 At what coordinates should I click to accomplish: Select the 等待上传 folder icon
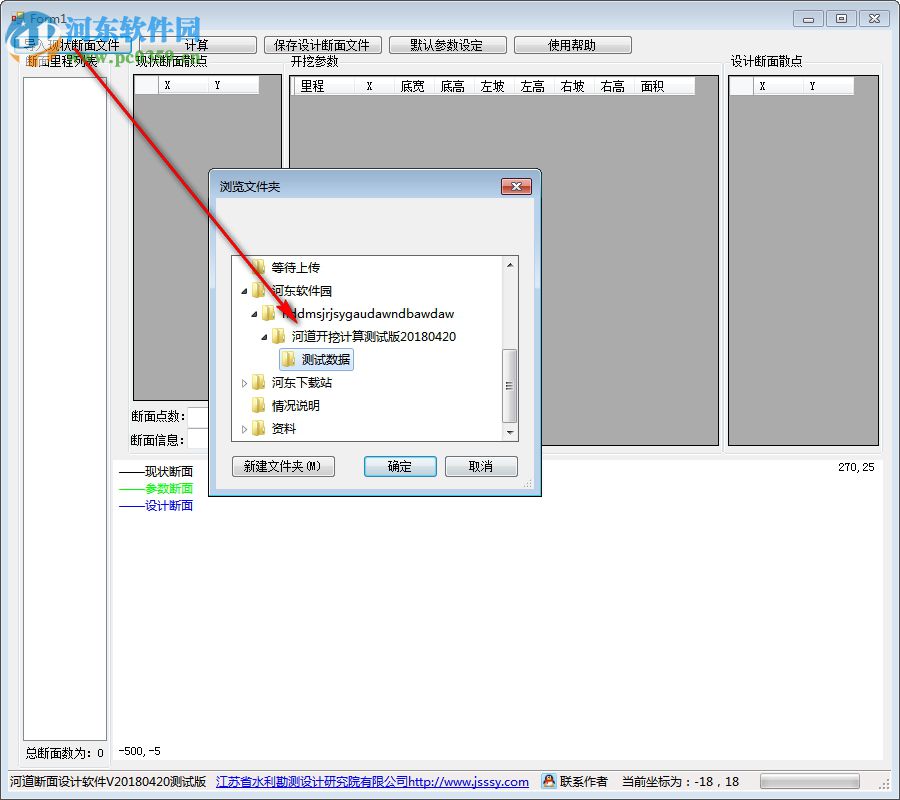pyautogui.click(x=258, y=267)
